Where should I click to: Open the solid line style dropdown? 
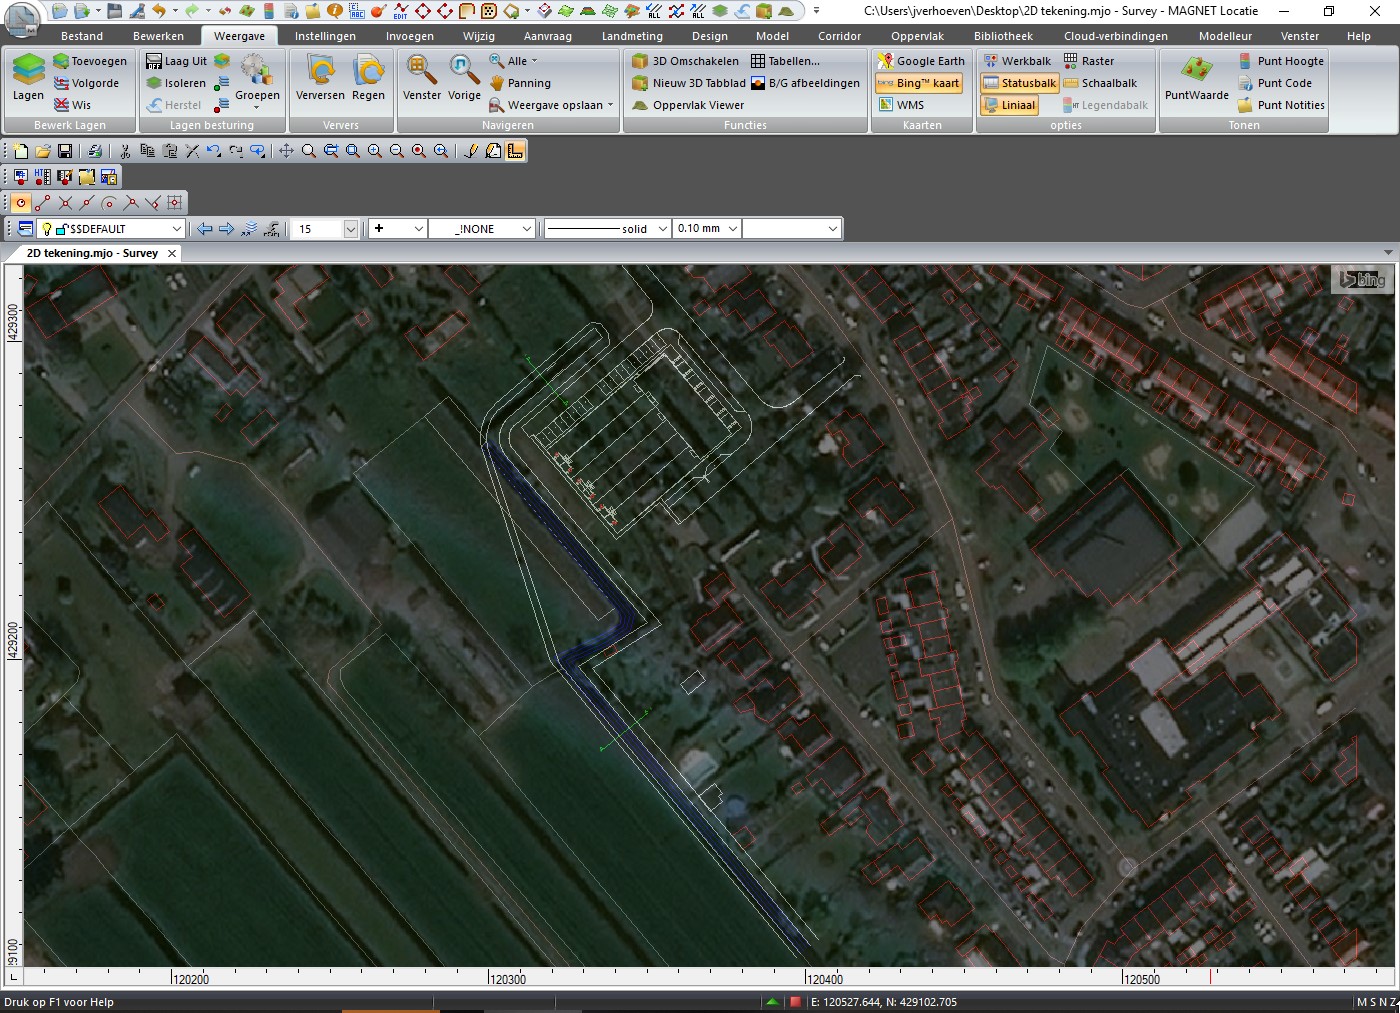662,229
